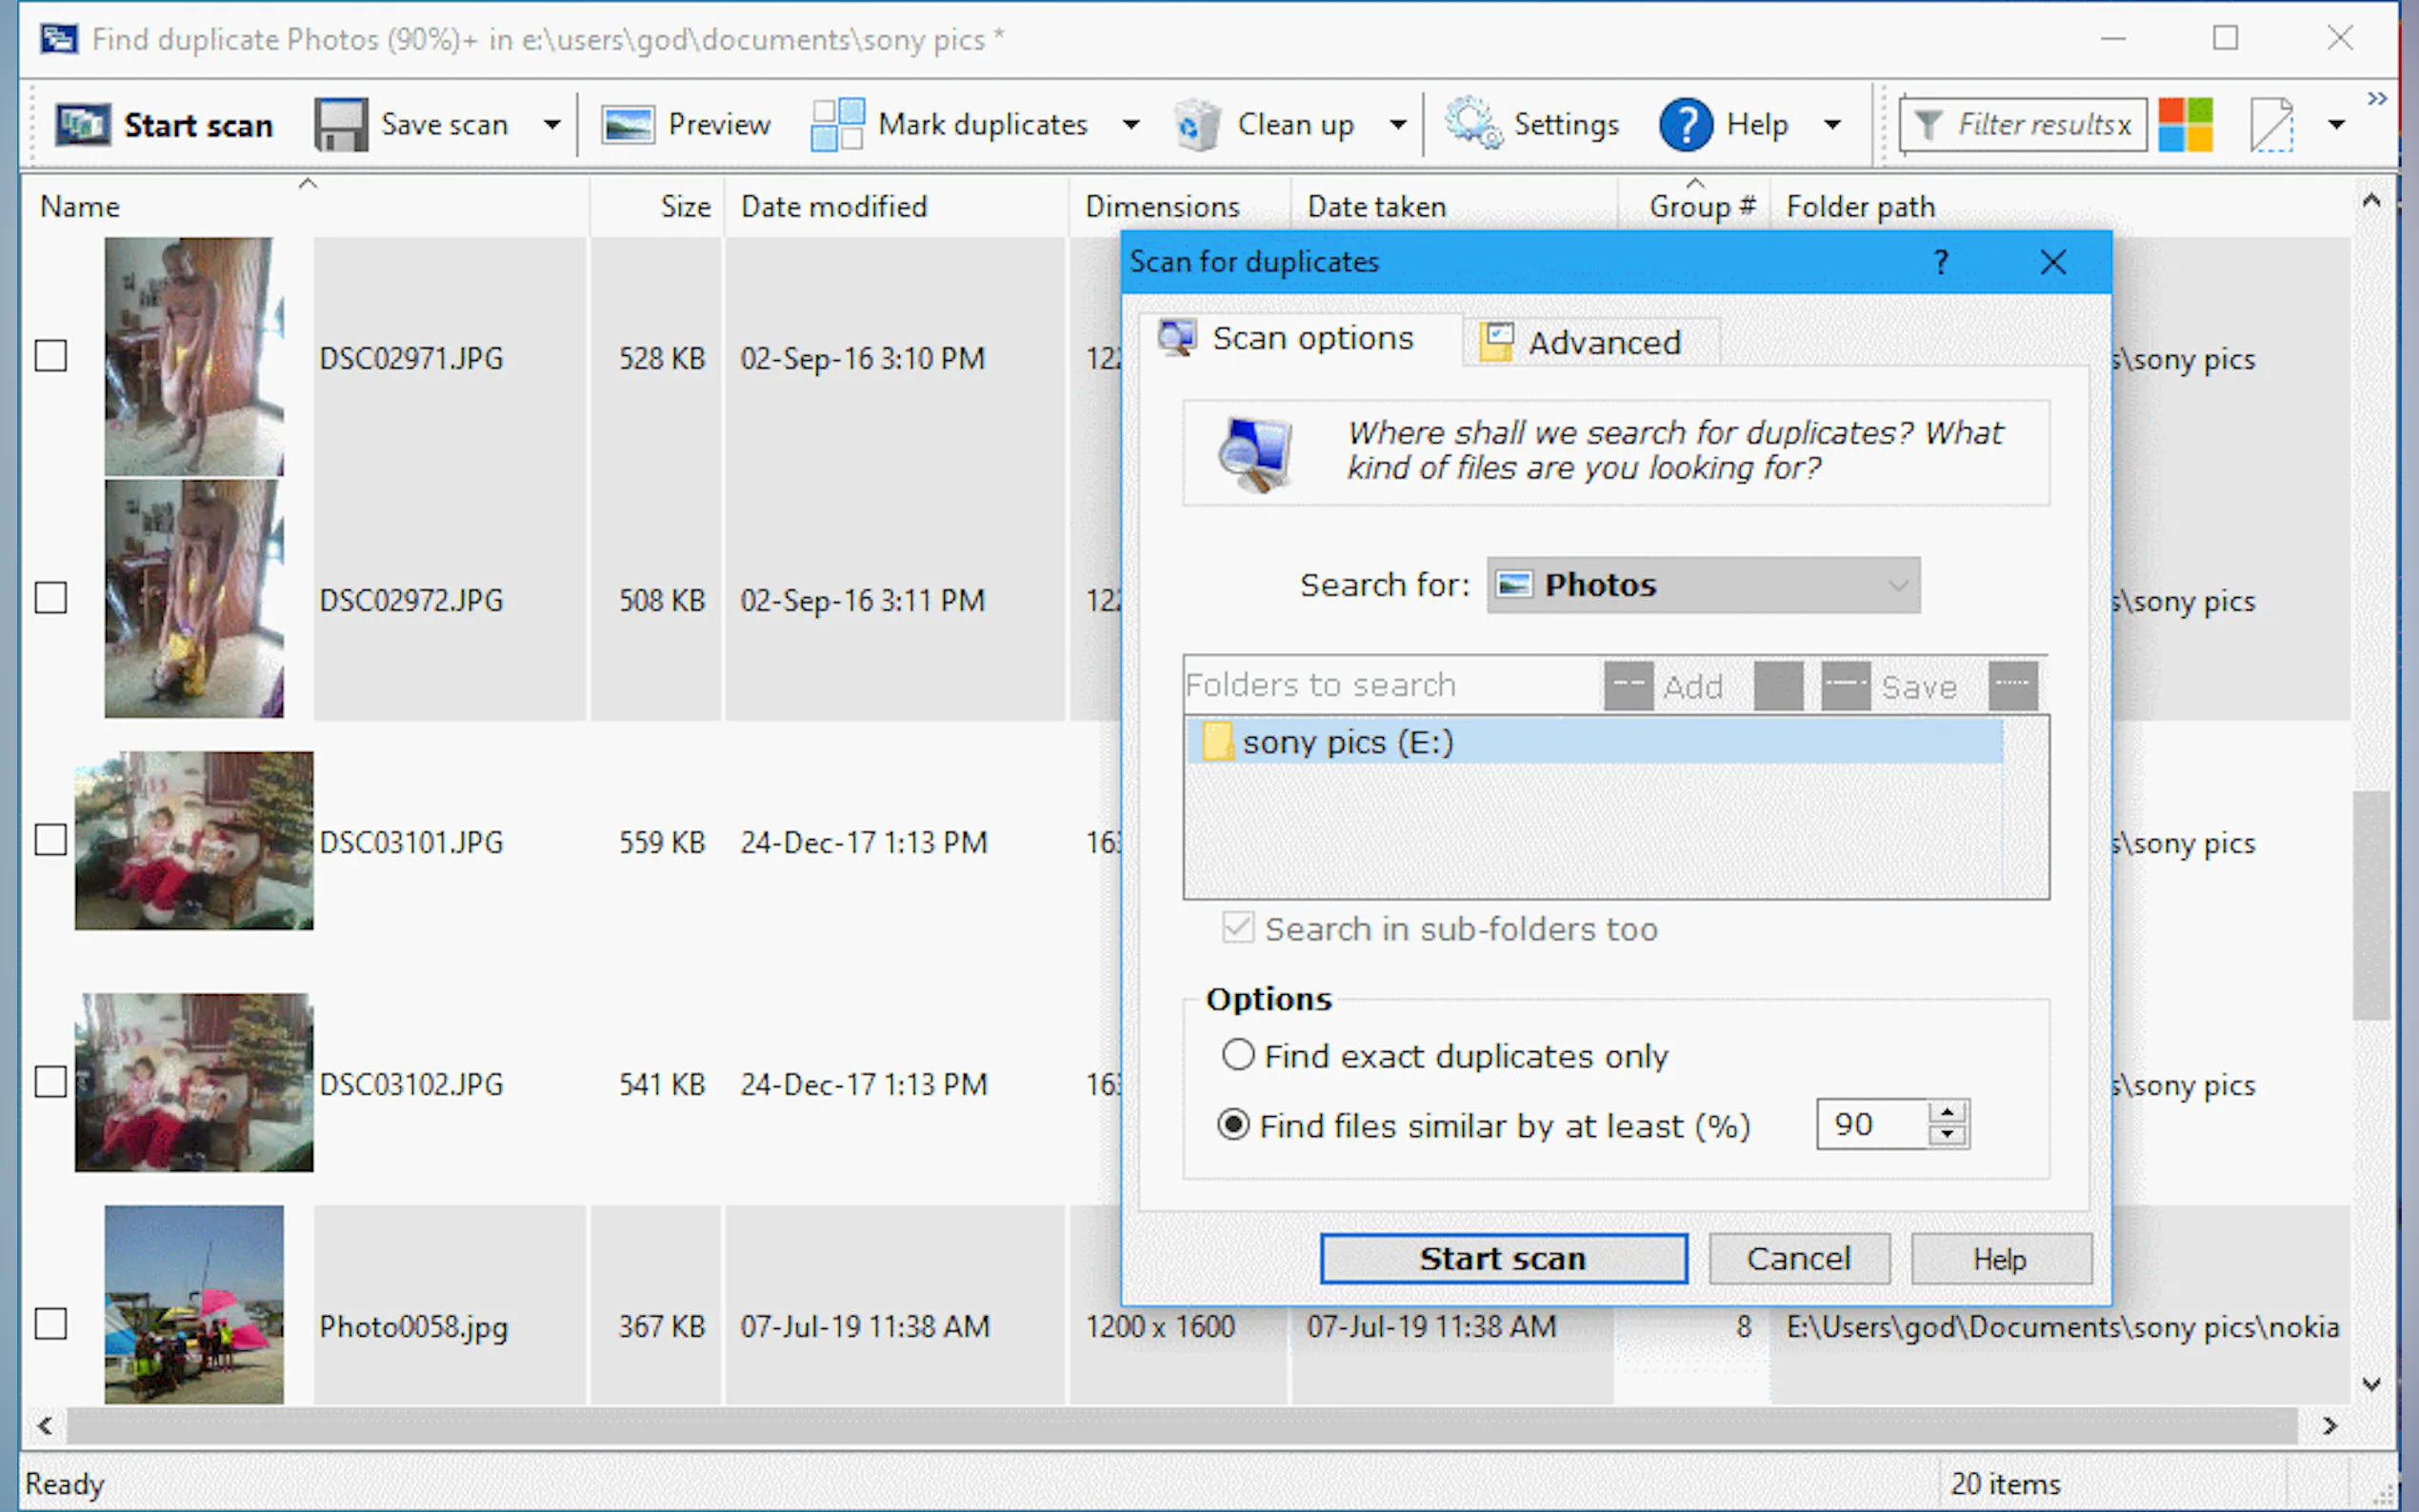The width and height of the screenshot is (2419, 1512).
Task: Tick checkbox beside Photo0058.jpg
Action: pos(51,1324)
